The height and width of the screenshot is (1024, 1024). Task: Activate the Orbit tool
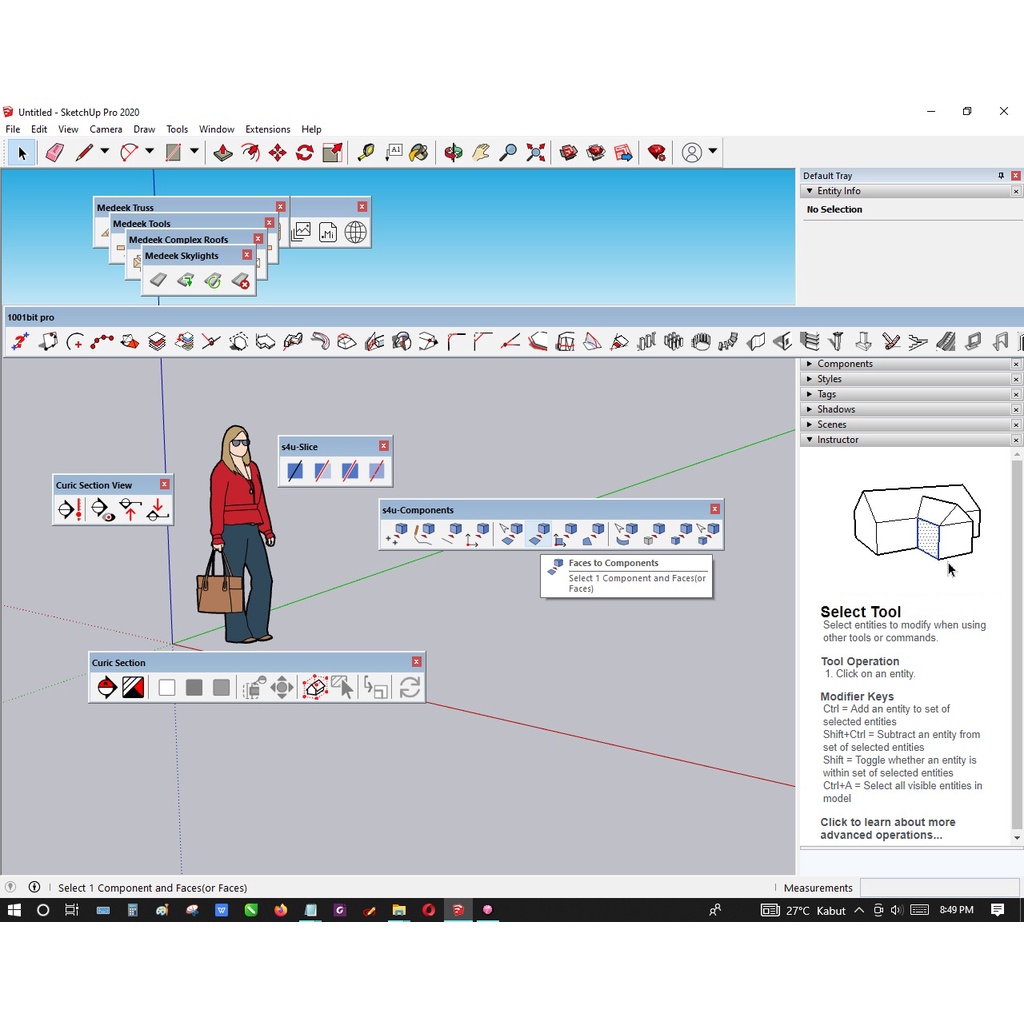(453, 153)
